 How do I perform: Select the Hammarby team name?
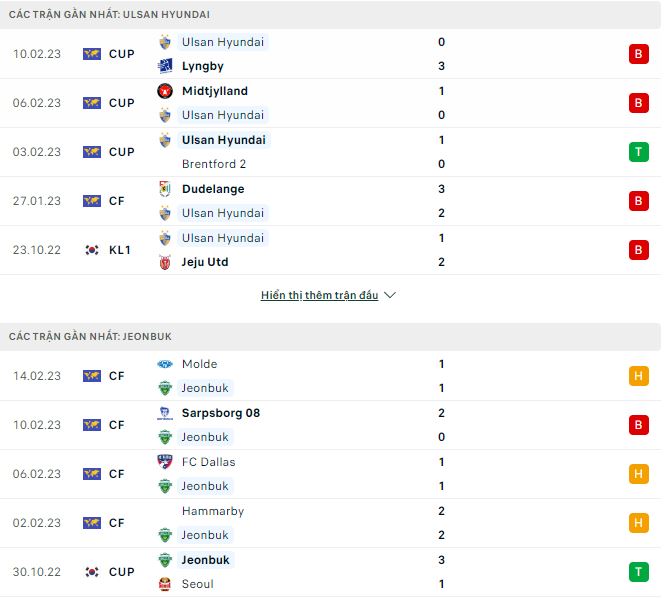pos(213,511)
